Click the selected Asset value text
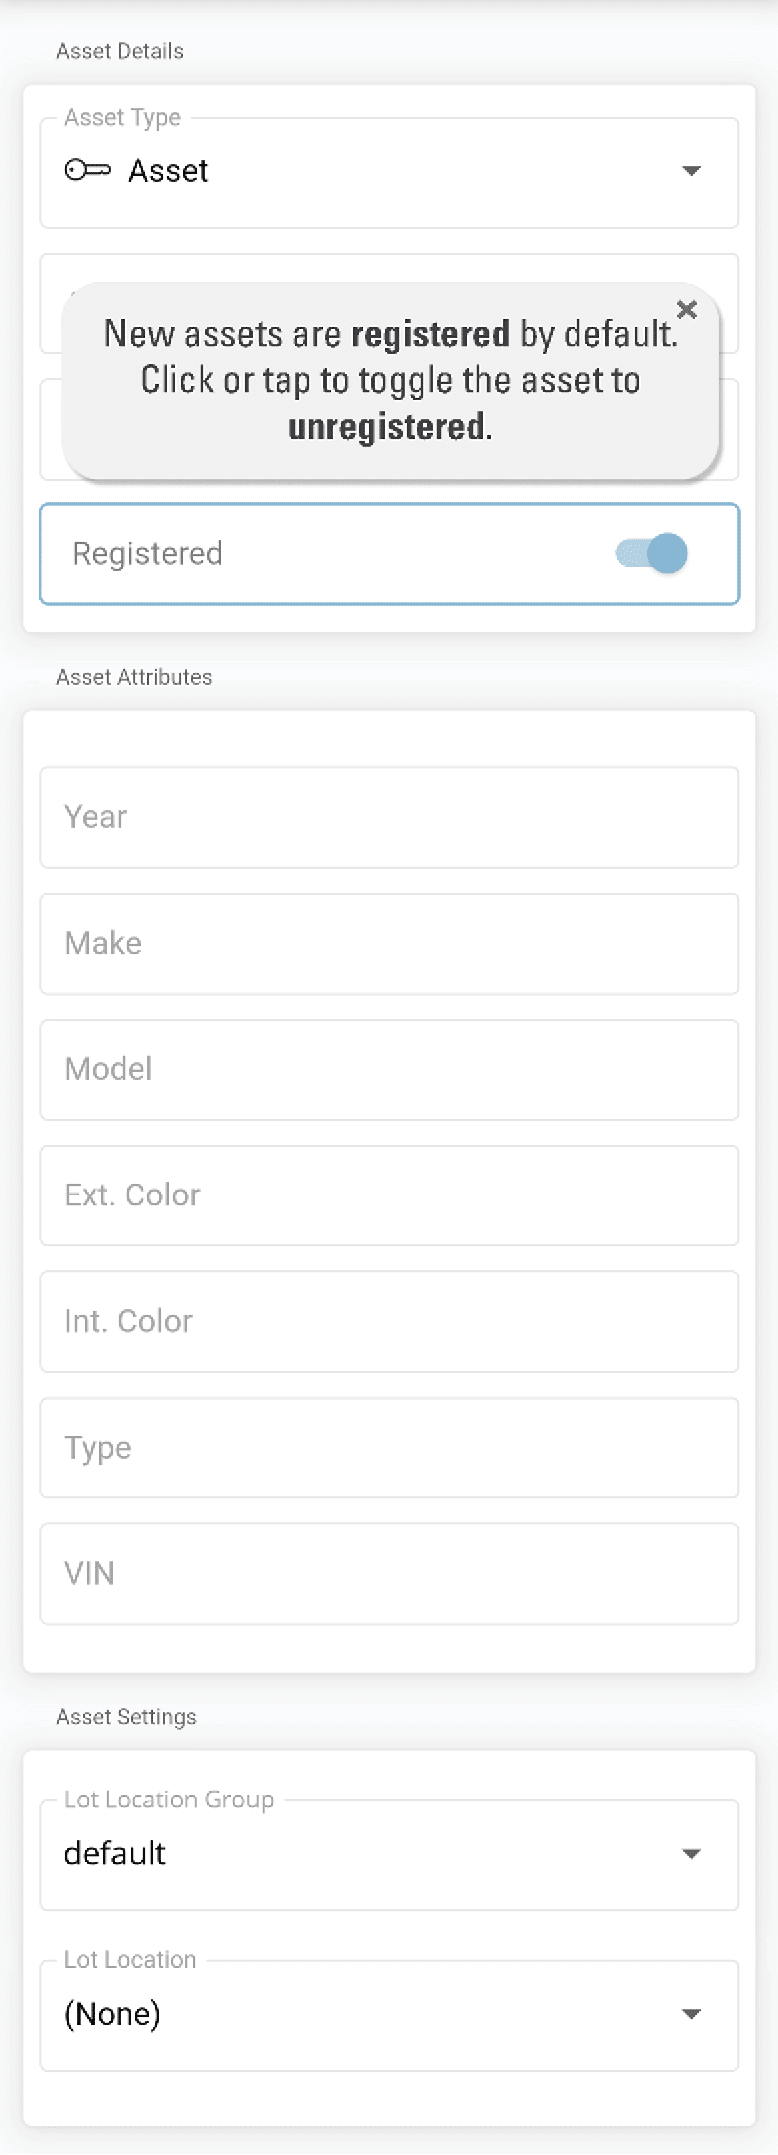This screenshot has height=2155, width=778. (x=168, y=171)
